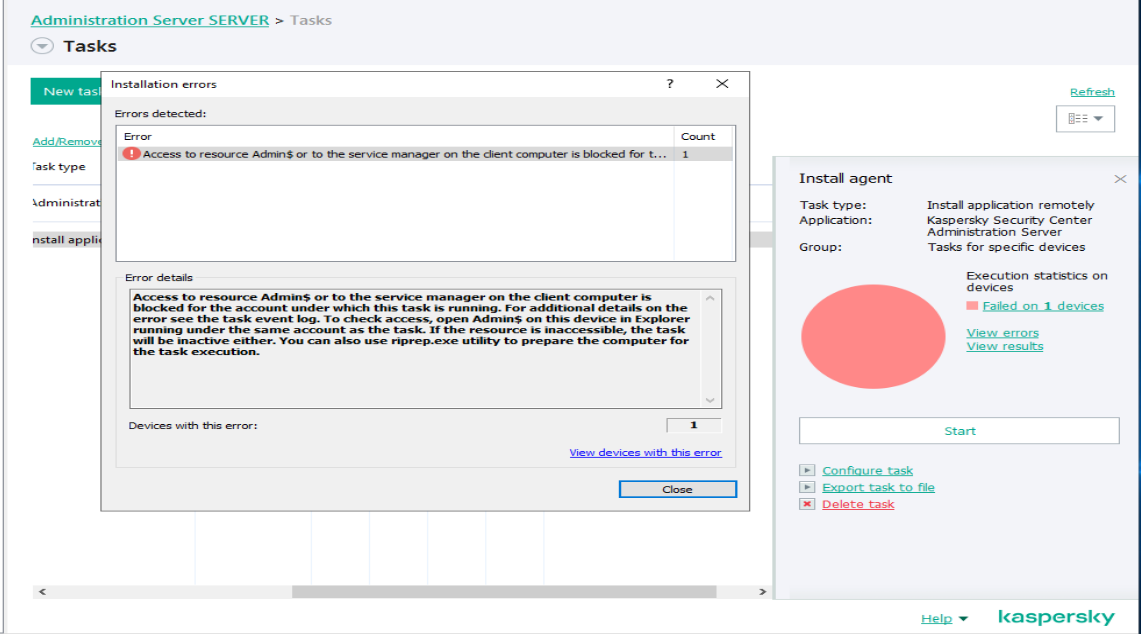Open the View errors link
Viewport: 1141px width, 634px height.
[x=1002, y=333]
